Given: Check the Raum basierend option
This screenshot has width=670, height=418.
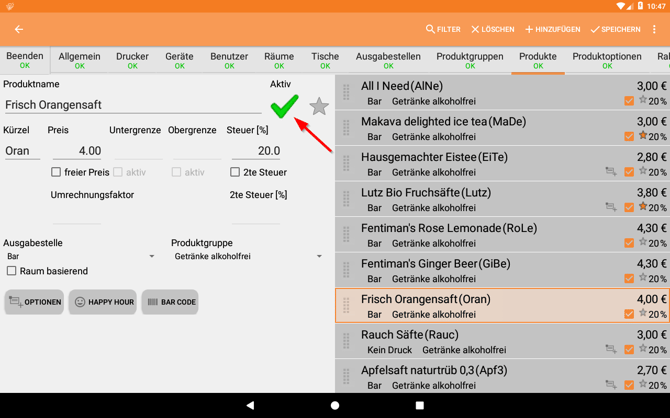Looking at the screenshot, I should click(x=12, y=271).
